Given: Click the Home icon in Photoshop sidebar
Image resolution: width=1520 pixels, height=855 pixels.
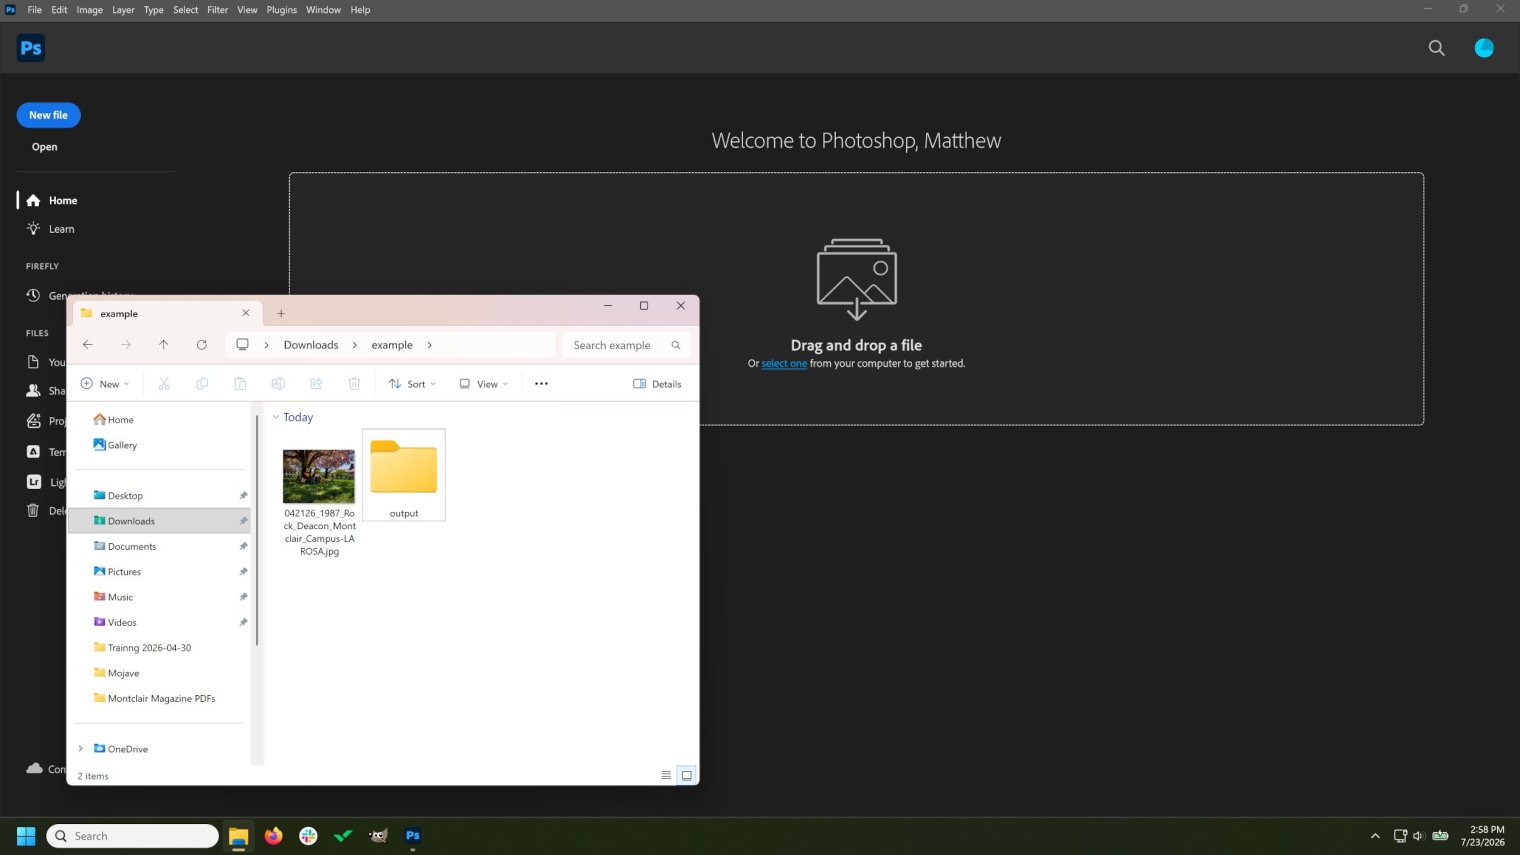Looking at the screenshot, I should tap(33, 200).
